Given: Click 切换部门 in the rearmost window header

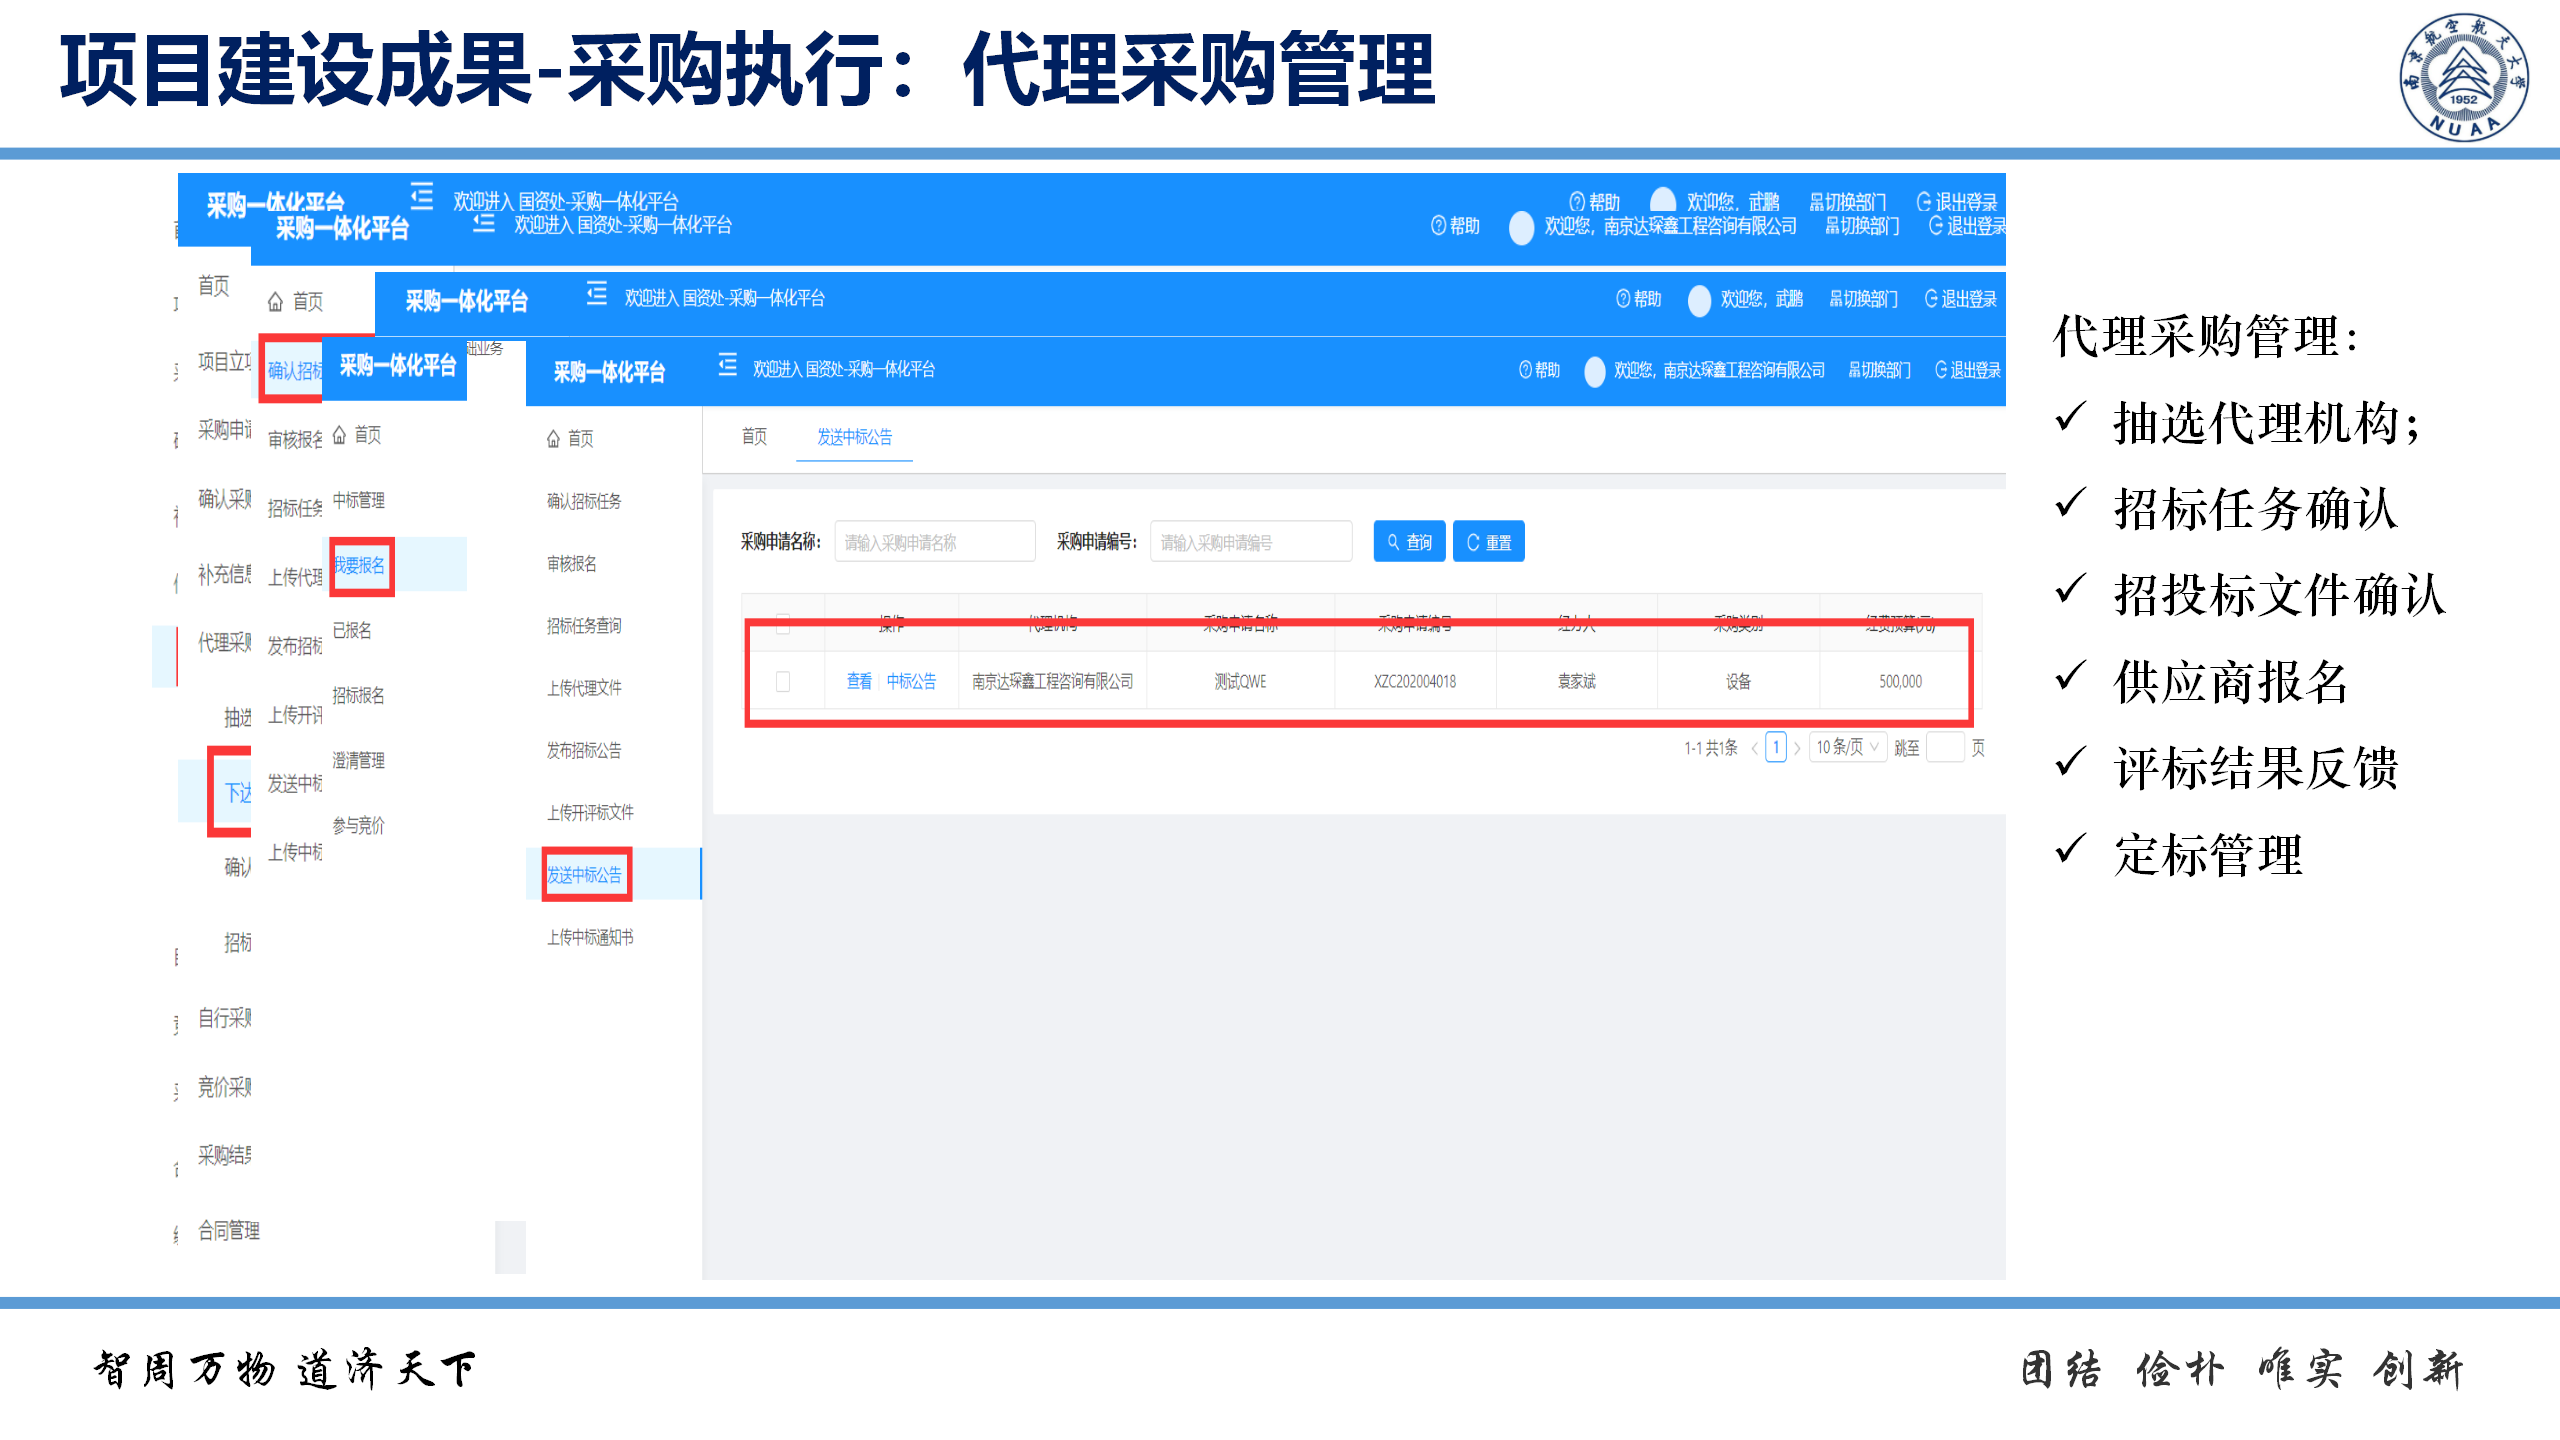Looking at the screenshot, I should 1848,202.
